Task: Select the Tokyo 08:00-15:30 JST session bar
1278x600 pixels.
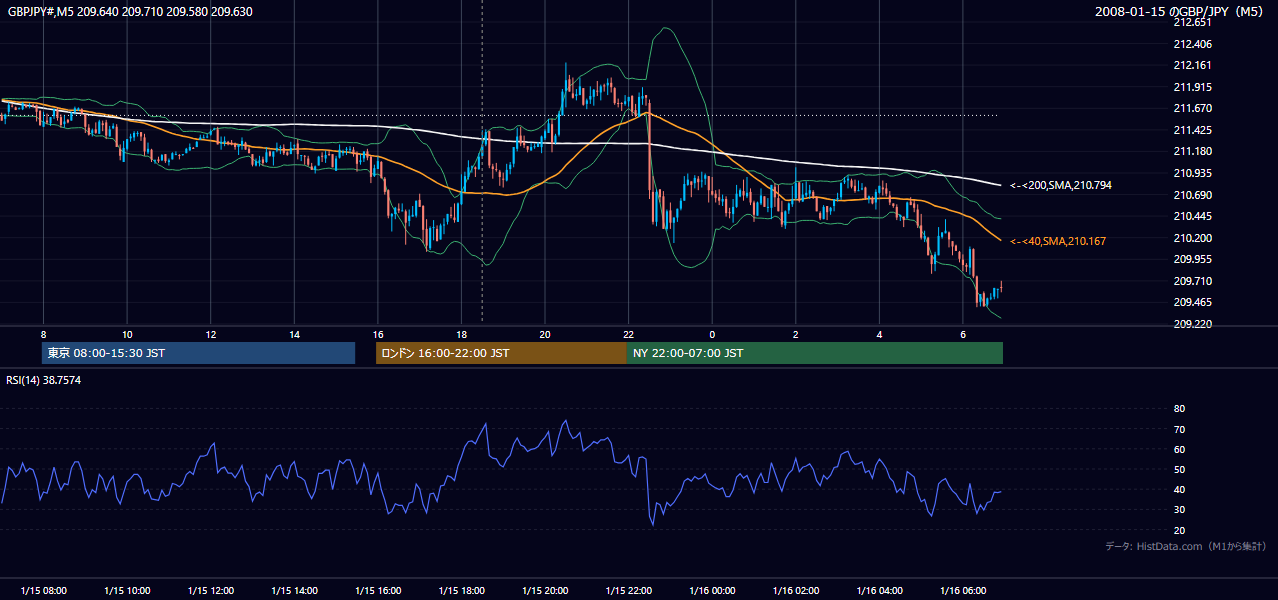Action: (x=198, y=353)
